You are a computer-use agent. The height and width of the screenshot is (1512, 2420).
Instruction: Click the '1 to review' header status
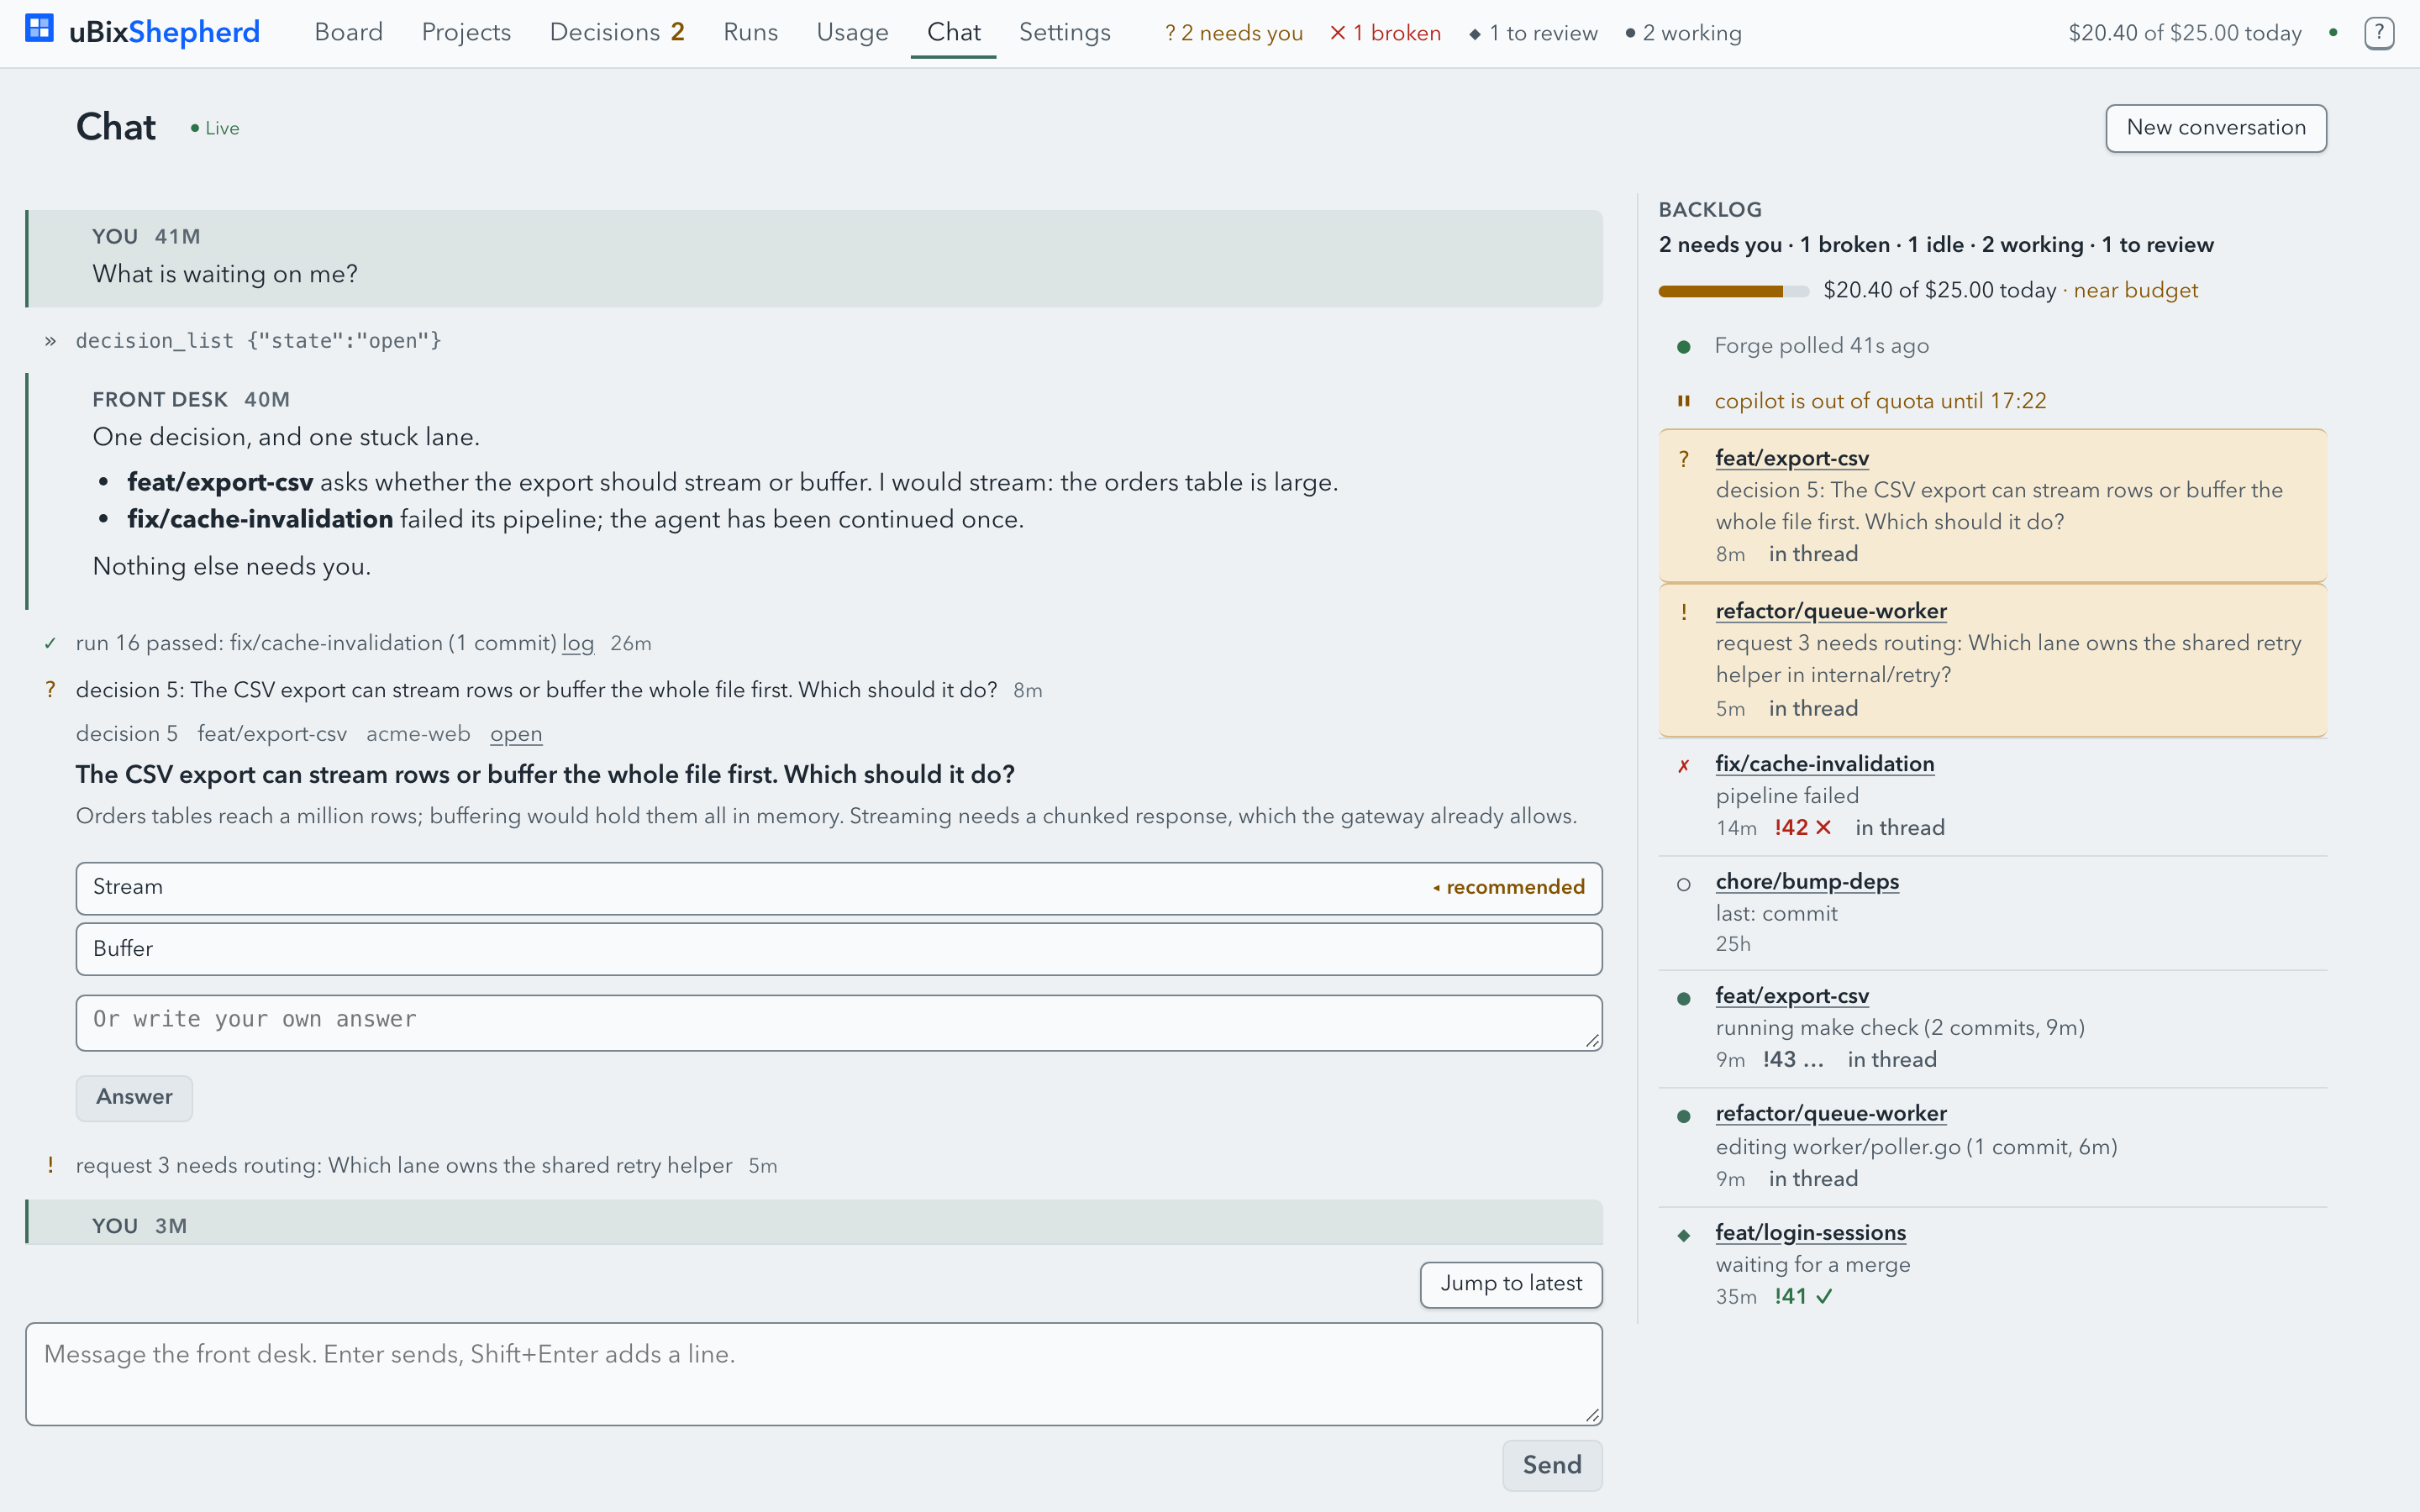coord(1533,33)
